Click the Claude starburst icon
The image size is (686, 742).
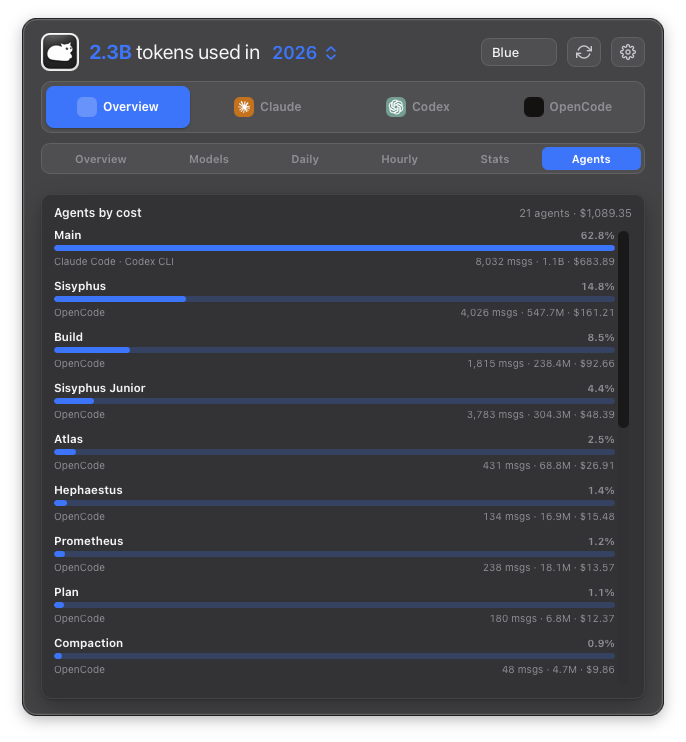click(244, 107)
